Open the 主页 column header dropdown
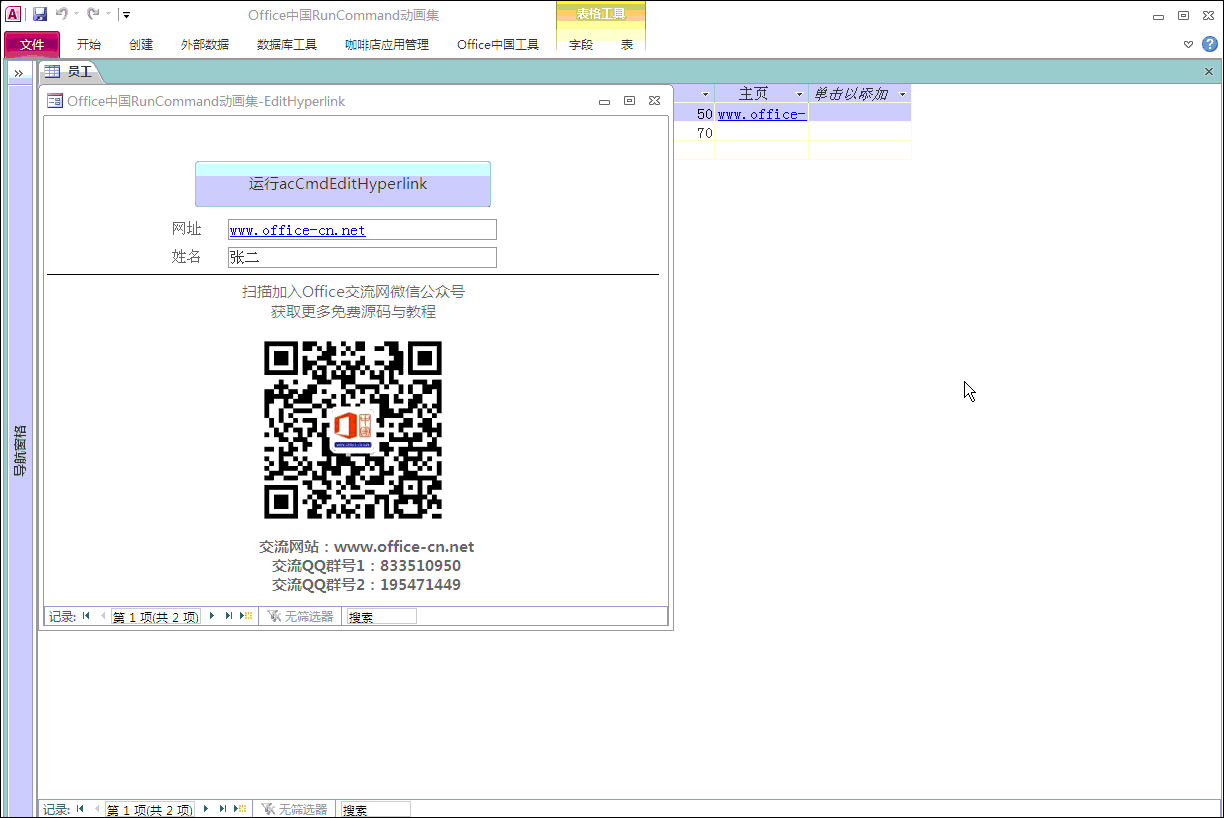This screenshot has height=818, width=1224. pos(799,94)
